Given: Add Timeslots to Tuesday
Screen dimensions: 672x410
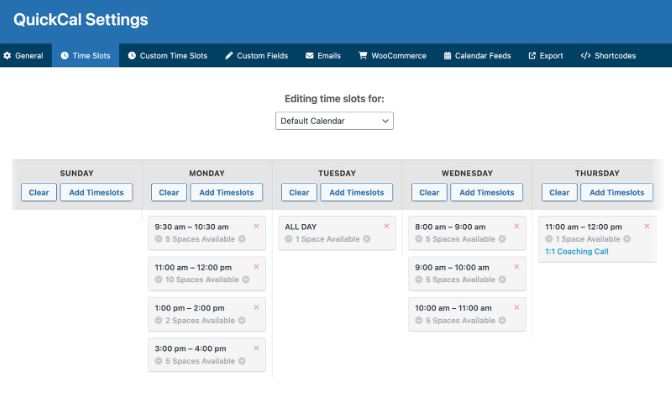Looking at the screenshot, I should [x=357, y=192].
